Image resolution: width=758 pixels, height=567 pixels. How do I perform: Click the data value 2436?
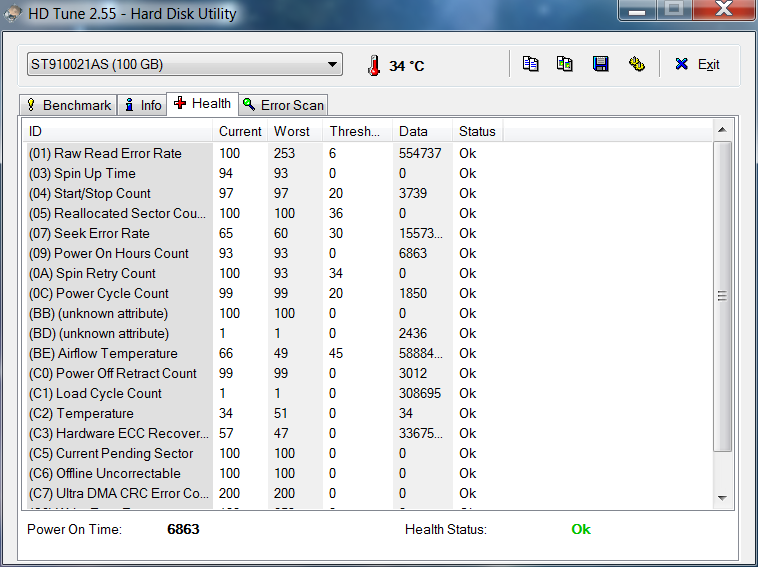click(412, 334)
